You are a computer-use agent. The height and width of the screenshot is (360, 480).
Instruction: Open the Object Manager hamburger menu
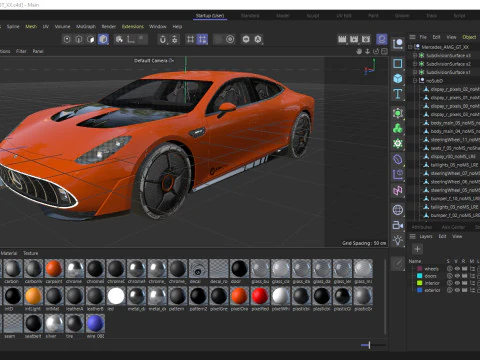tap(412, 37)
